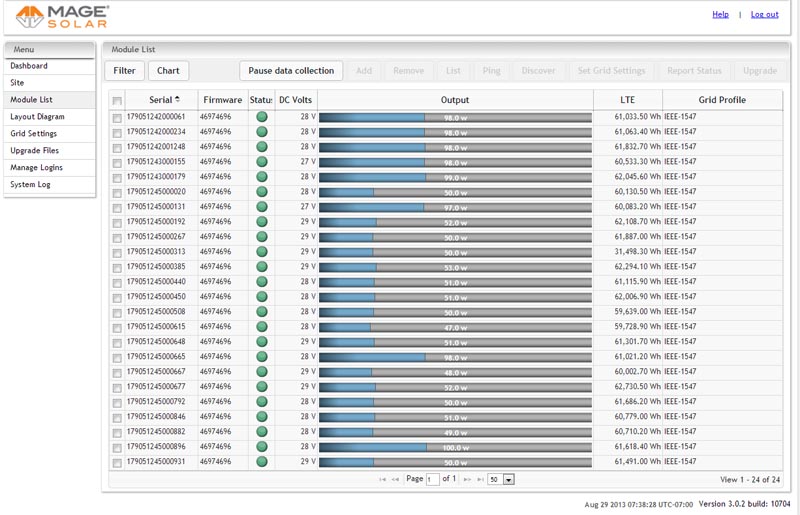Toggle the select-all checkbox in table header
The width and height of the screenshot is (800, 515).
(117, 101)
